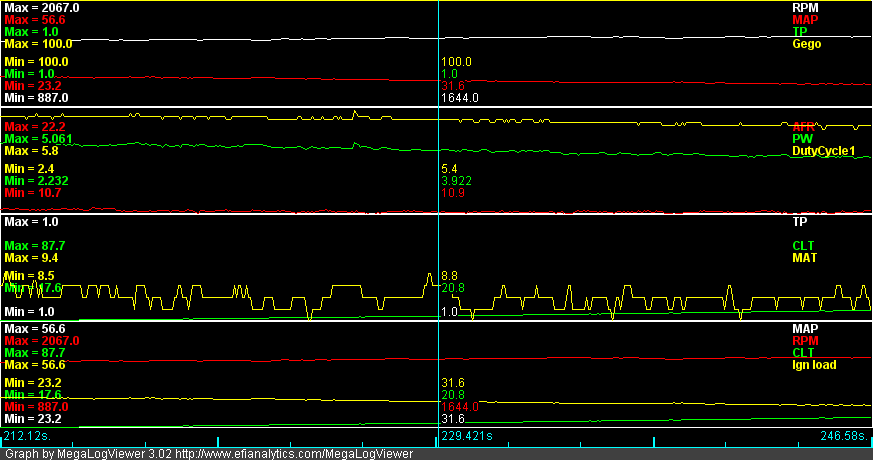Viewport: 873px width, 460px height.
Task: Click the yellow cursor value 100.0
Action: [456, 62]
